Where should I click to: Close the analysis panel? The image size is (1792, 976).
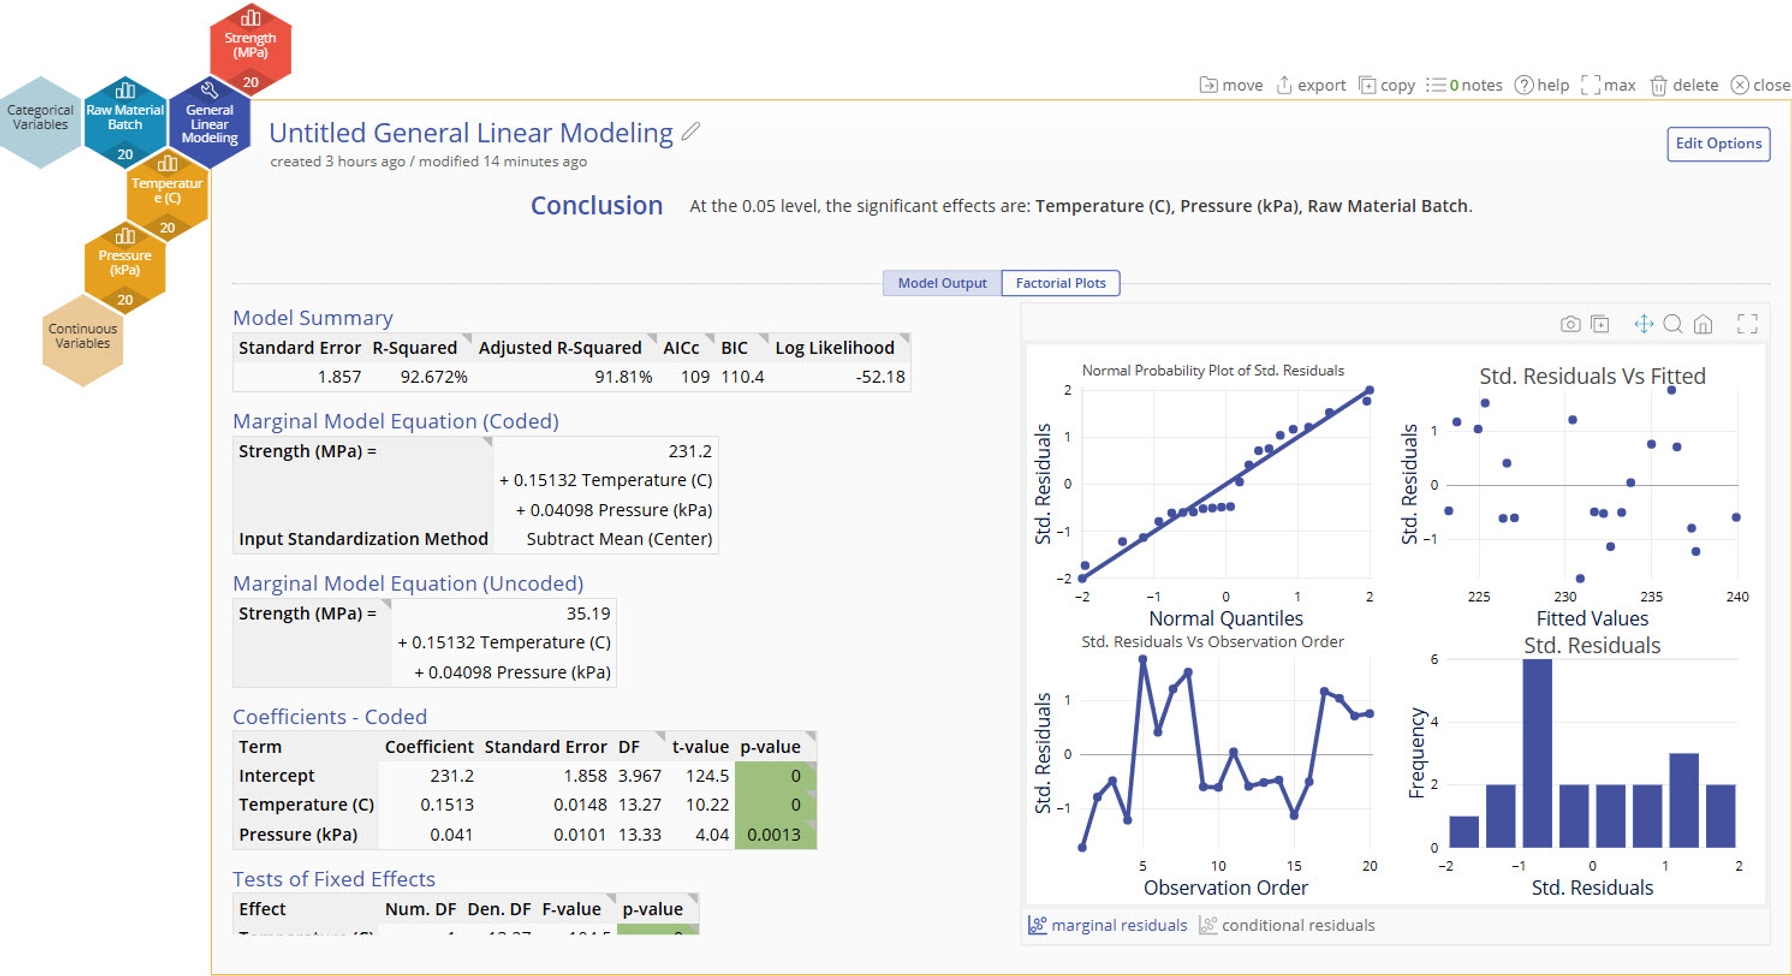(x=1760, y=85)
